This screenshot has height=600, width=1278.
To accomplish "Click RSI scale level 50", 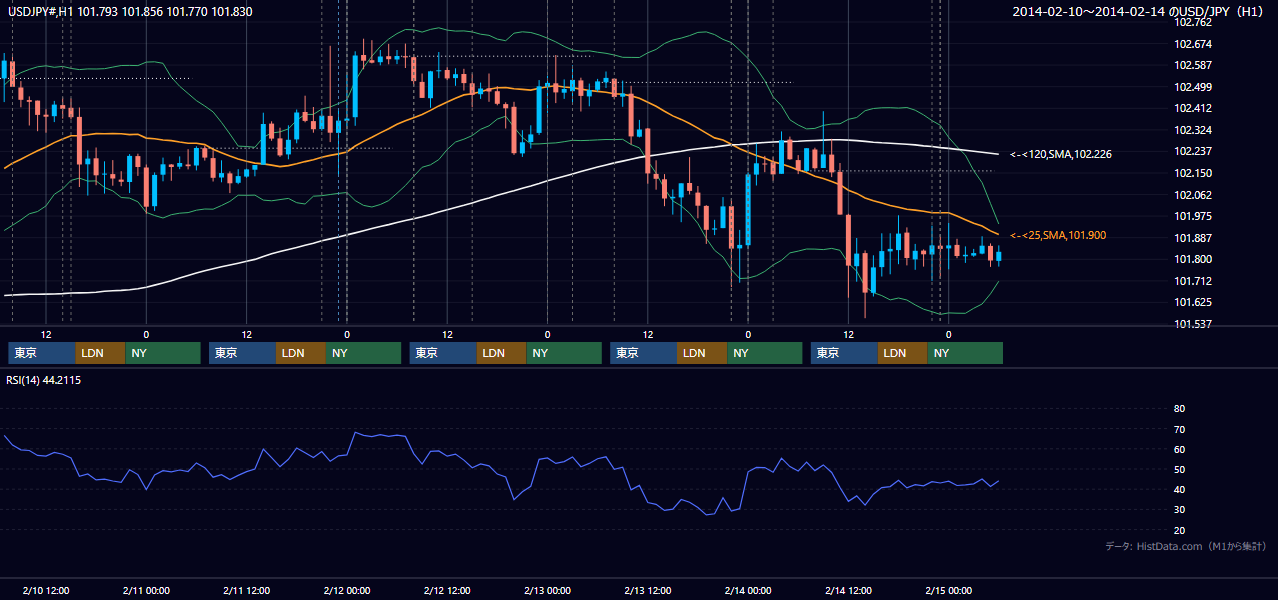I will coord(1179,469).
